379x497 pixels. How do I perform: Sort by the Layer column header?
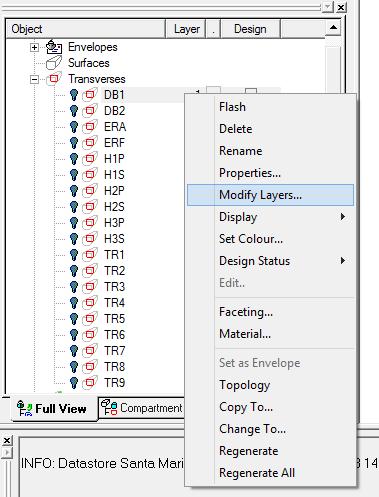tap(186, 29)
